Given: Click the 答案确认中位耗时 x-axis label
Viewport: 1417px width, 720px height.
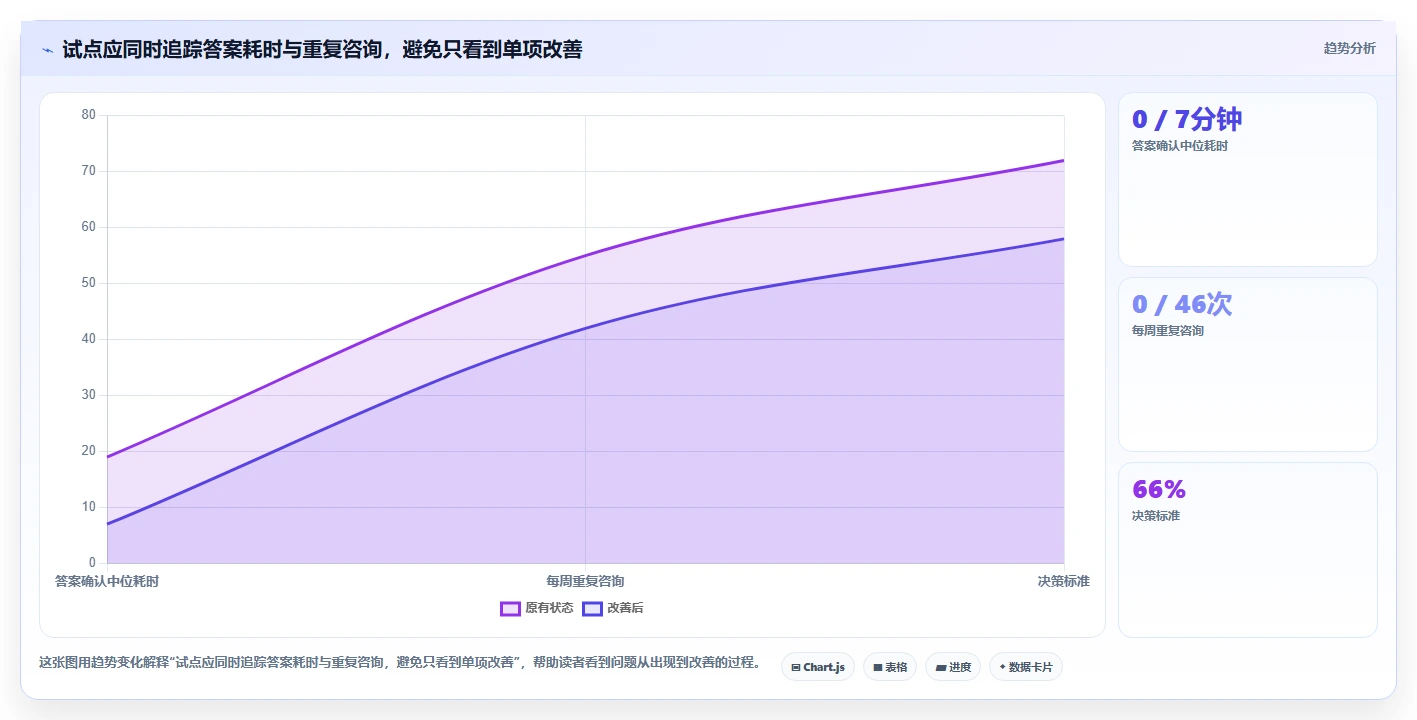Looking at the screenshot, I should point(107,581).
